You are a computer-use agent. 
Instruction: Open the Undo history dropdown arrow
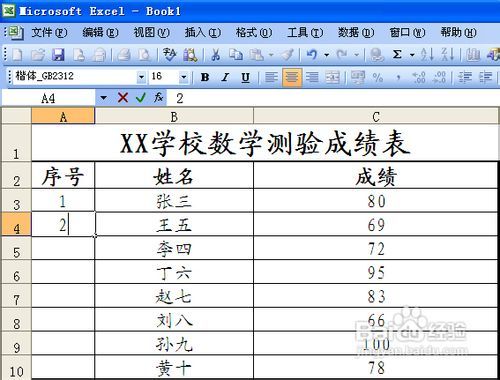(326, 55)
